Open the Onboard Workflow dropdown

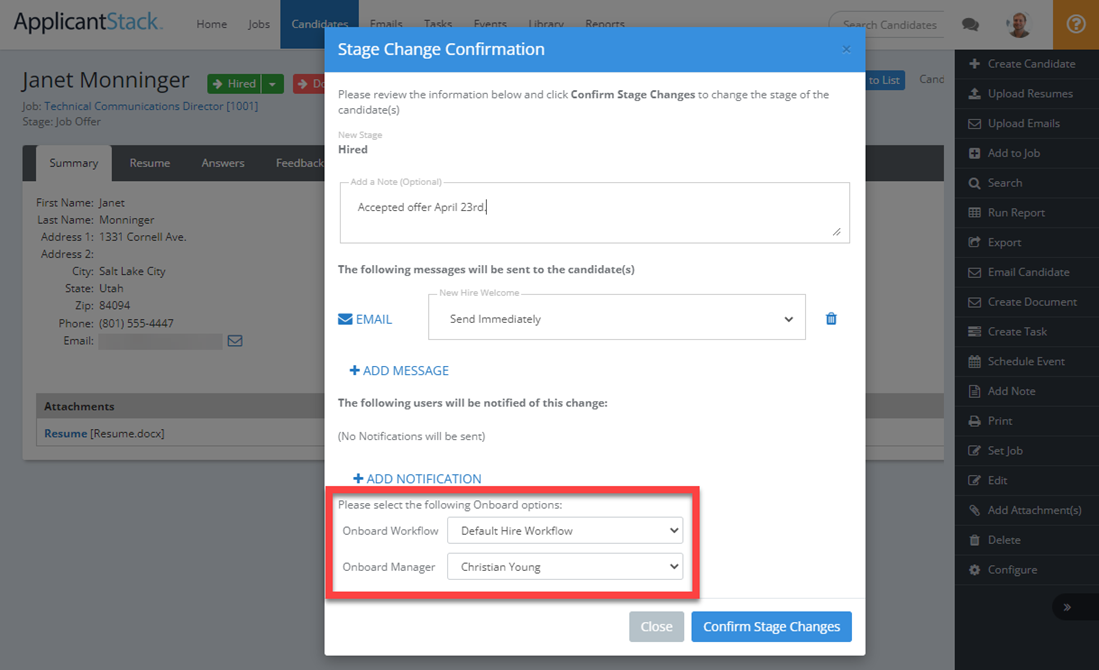(x=565, y=530)
